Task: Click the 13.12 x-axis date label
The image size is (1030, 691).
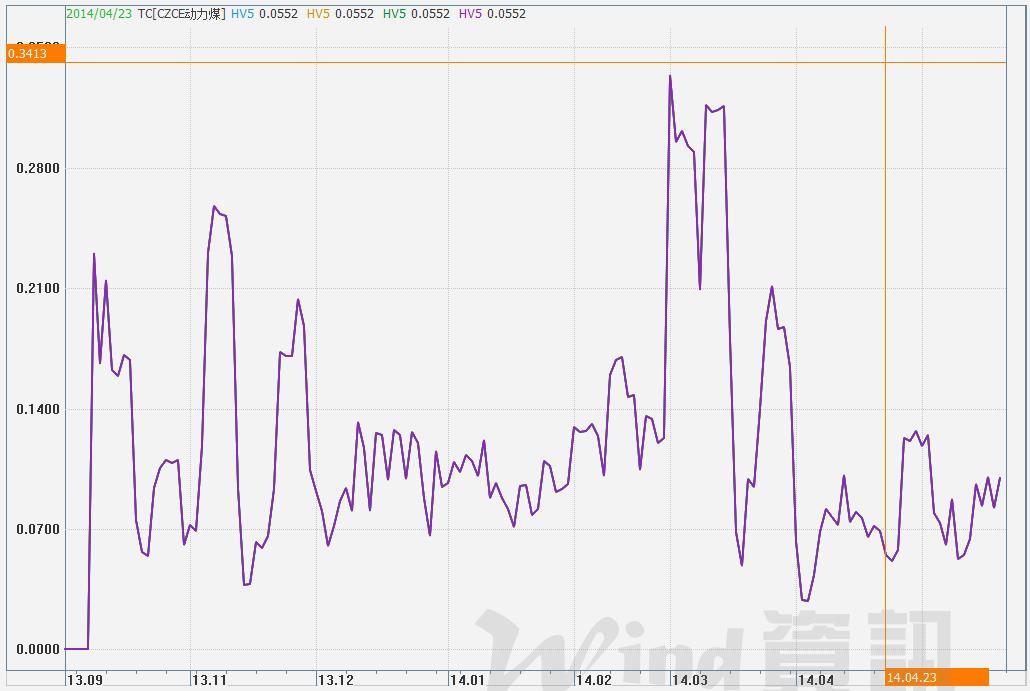Action: [335, 680]
